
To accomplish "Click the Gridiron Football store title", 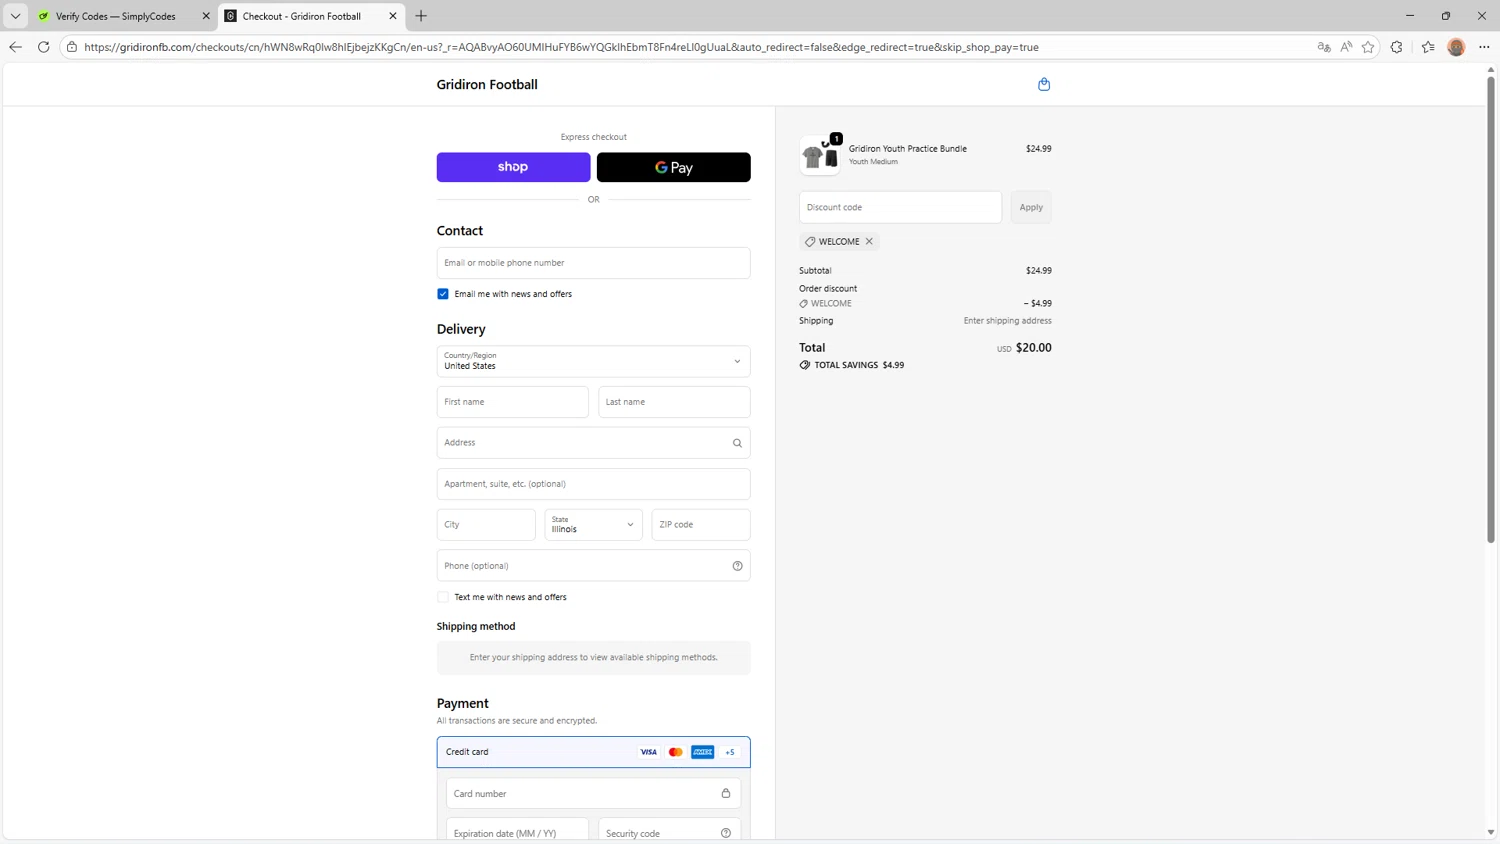I will pyautogui.click(x=487, y=84).
